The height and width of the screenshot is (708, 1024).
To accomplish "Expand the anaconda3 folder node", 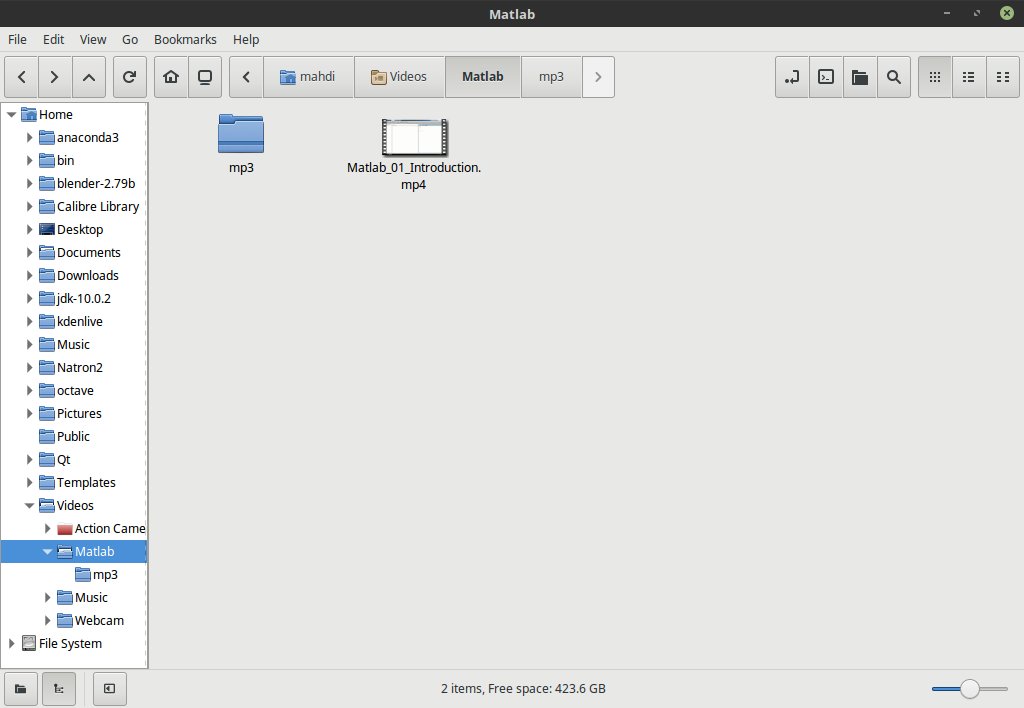I will (x=29, y=137).
